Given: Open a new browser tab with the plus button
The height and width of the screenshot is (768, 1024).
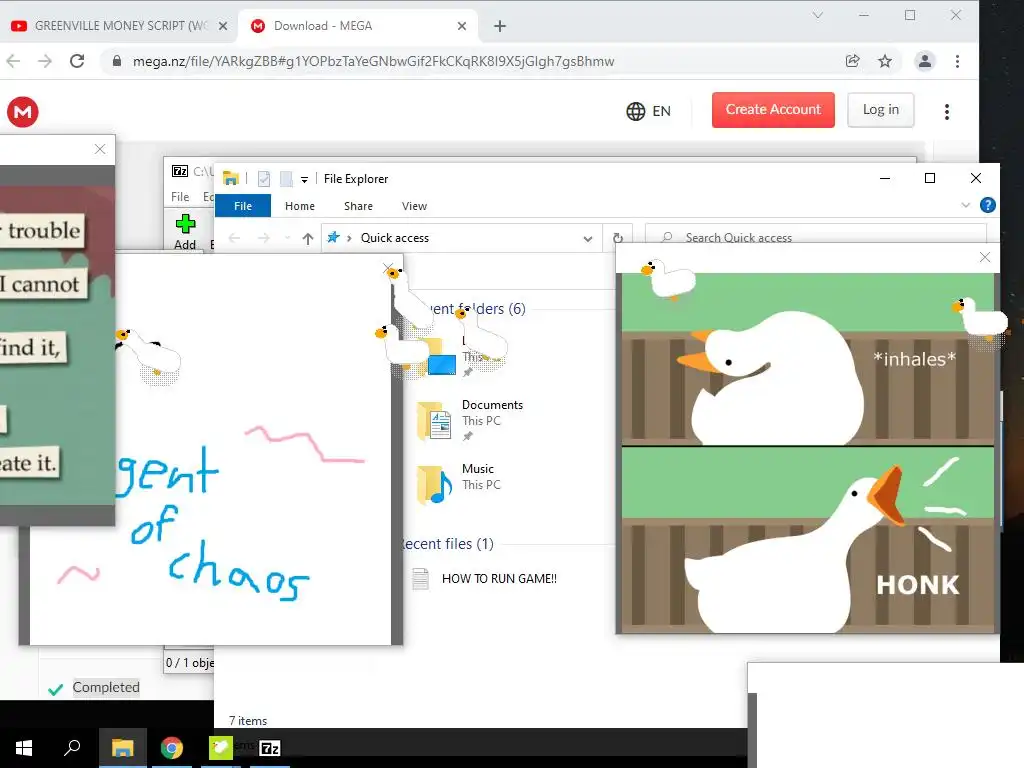Looking at the screenshot, I should [x=500, y=26].
